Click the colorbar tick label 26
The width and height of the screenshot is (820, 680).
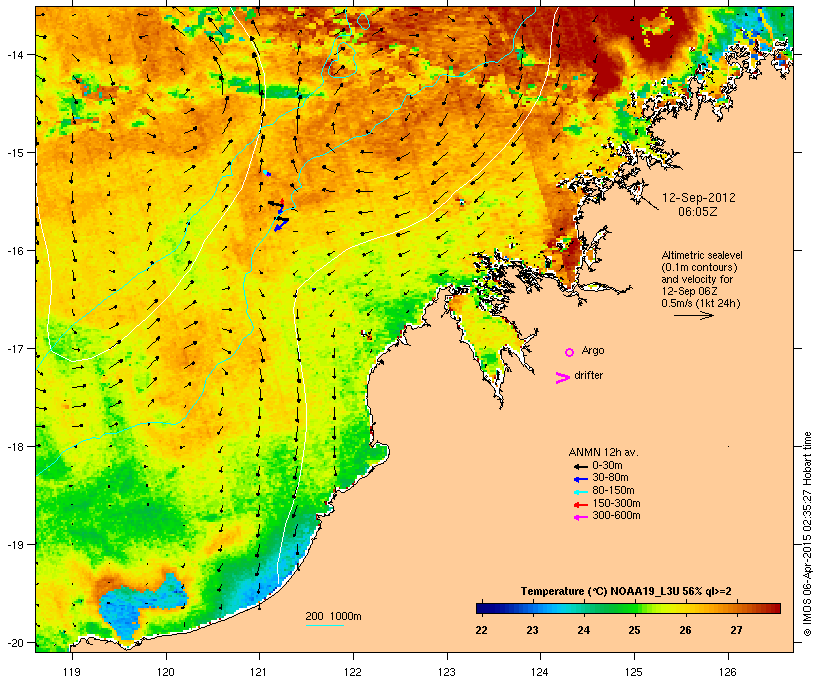685,630
